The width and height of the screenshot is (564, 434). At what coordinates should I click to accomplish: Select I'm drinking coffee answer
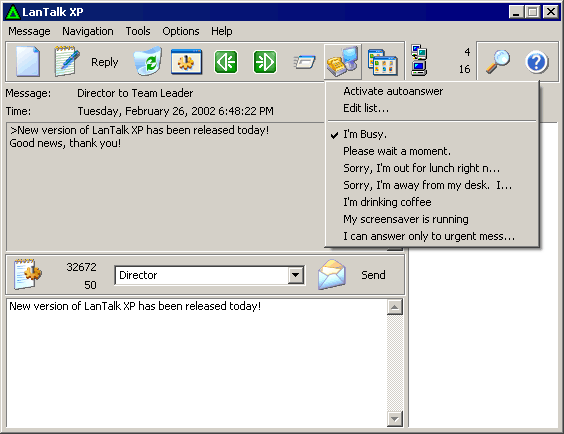(x=432, y=202)
